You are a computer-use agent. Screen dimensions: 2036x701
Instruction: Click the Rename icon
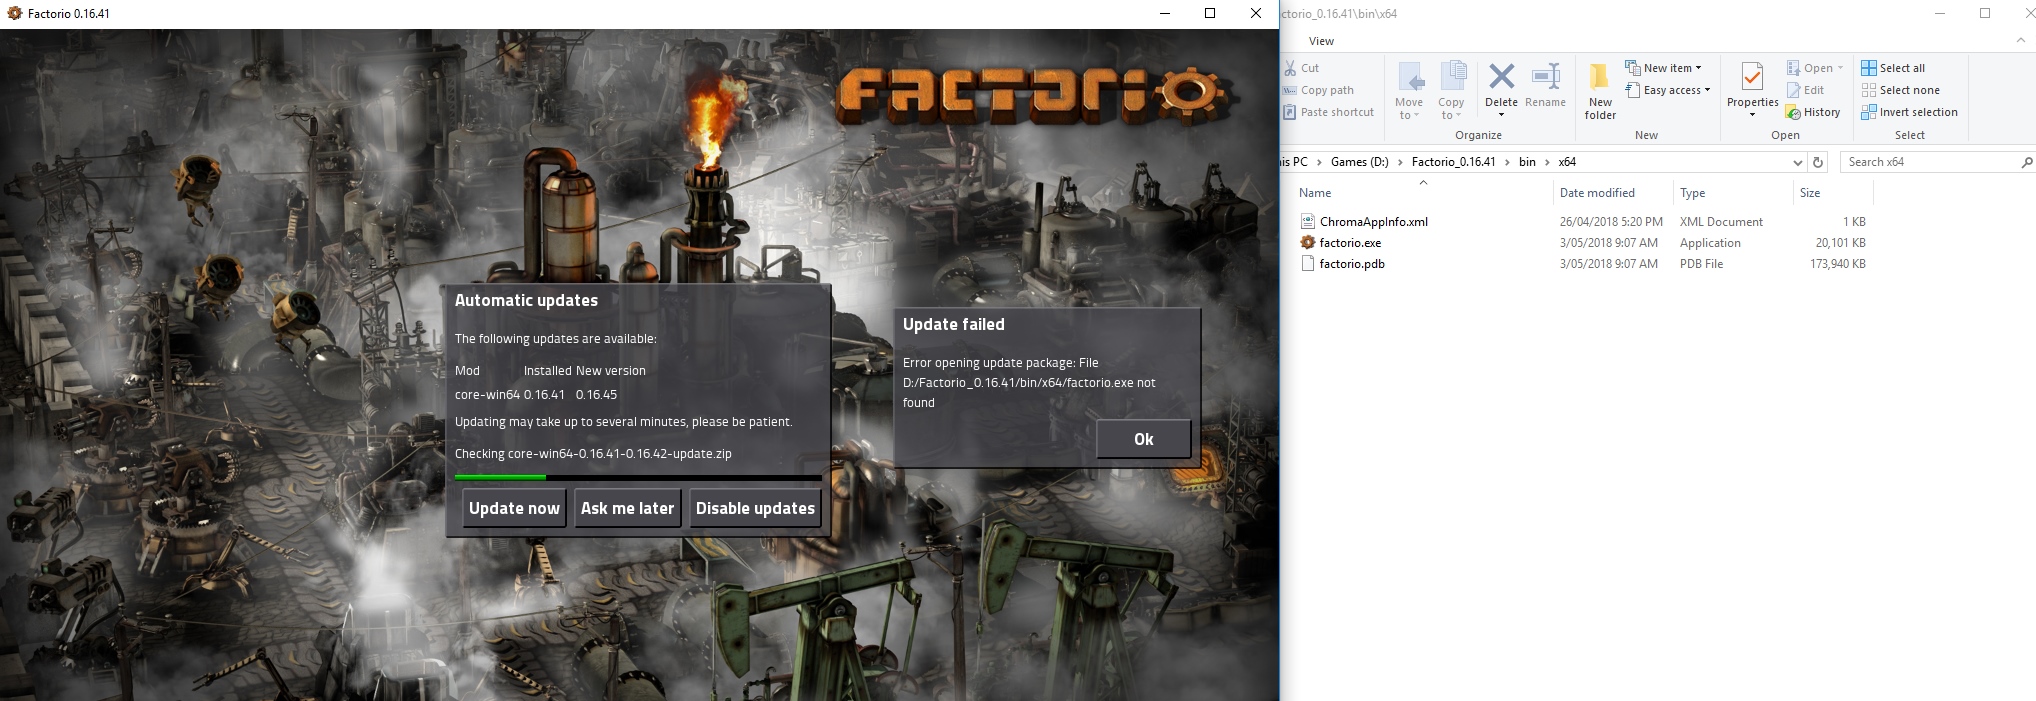(x=1546, y=76)
